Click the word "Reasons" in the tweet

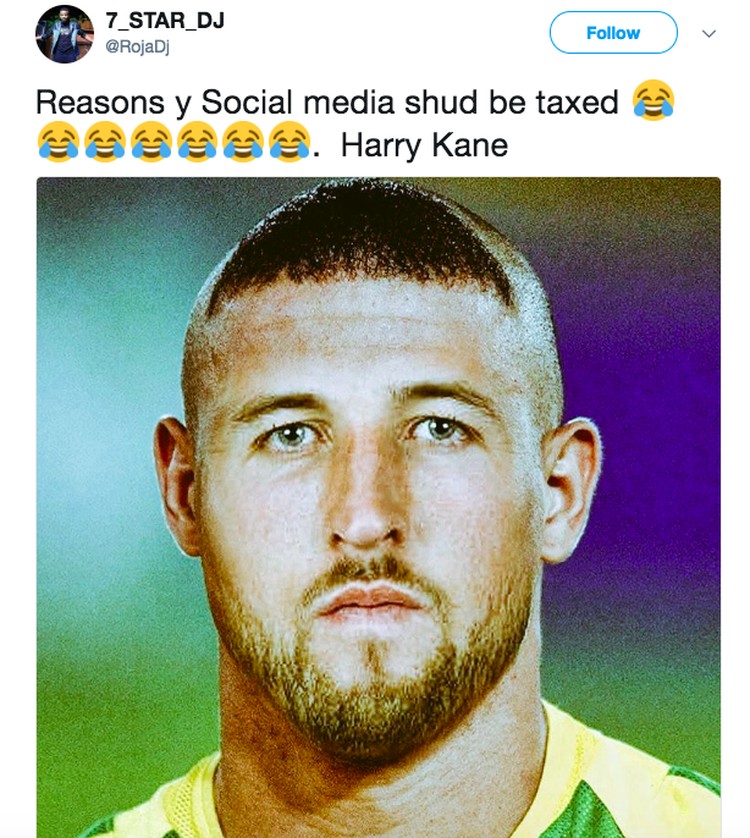100,102
